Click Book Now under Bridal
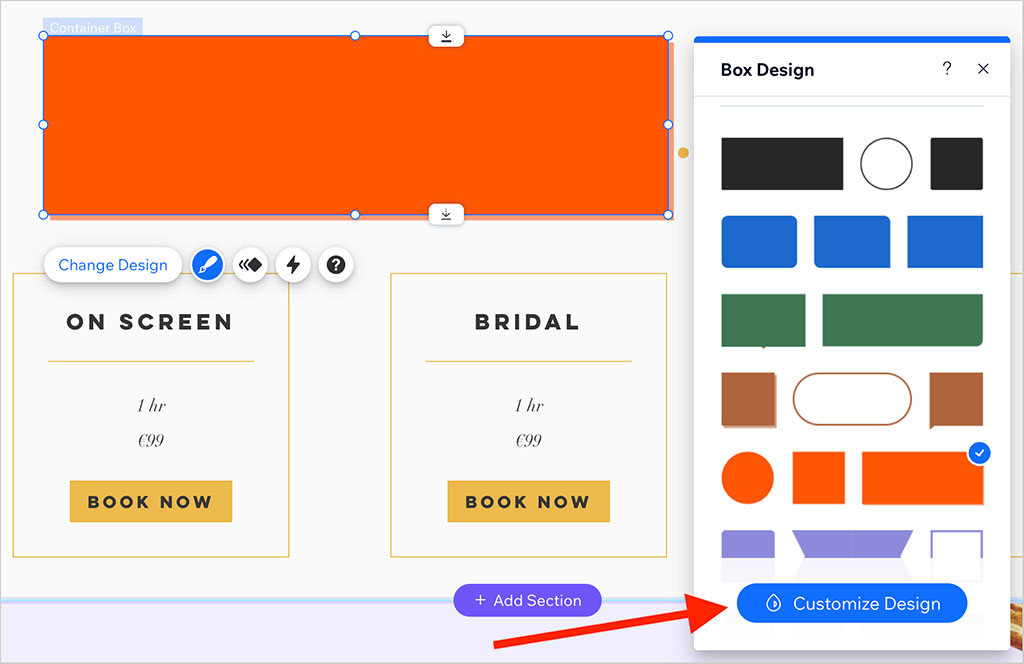Screen dimensions: 1024x664 click(528, 501)
